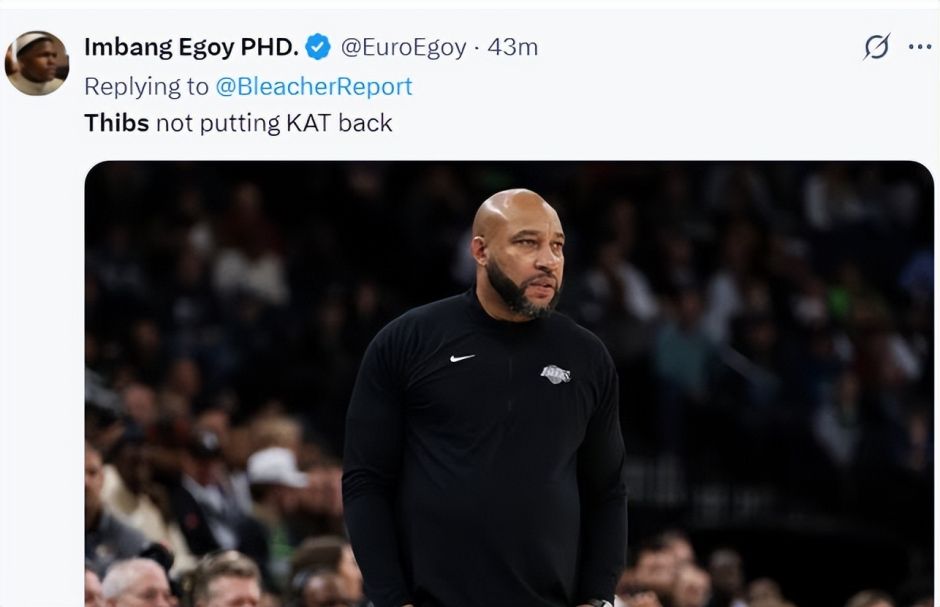
Task: Click the white cap in the crowd
Action: (276, 467)
